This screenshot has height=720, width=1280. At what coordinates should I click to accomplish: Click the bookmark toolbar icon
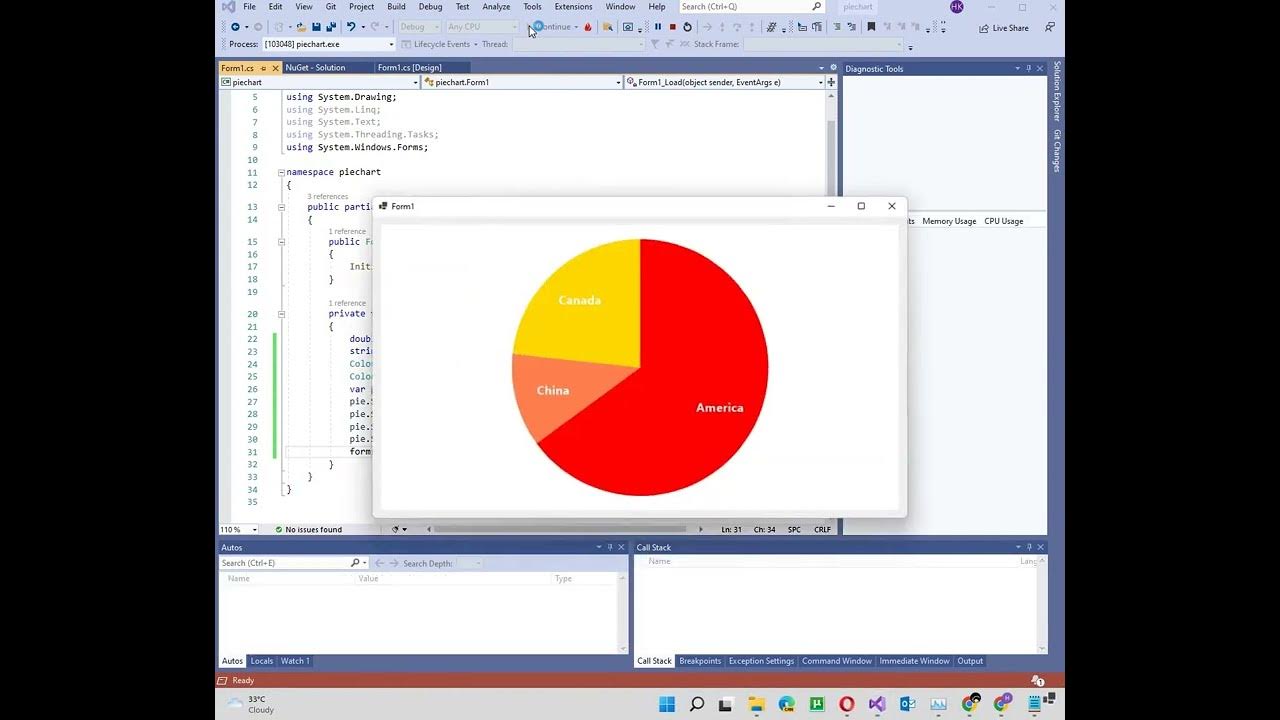(x=871, y=27)
